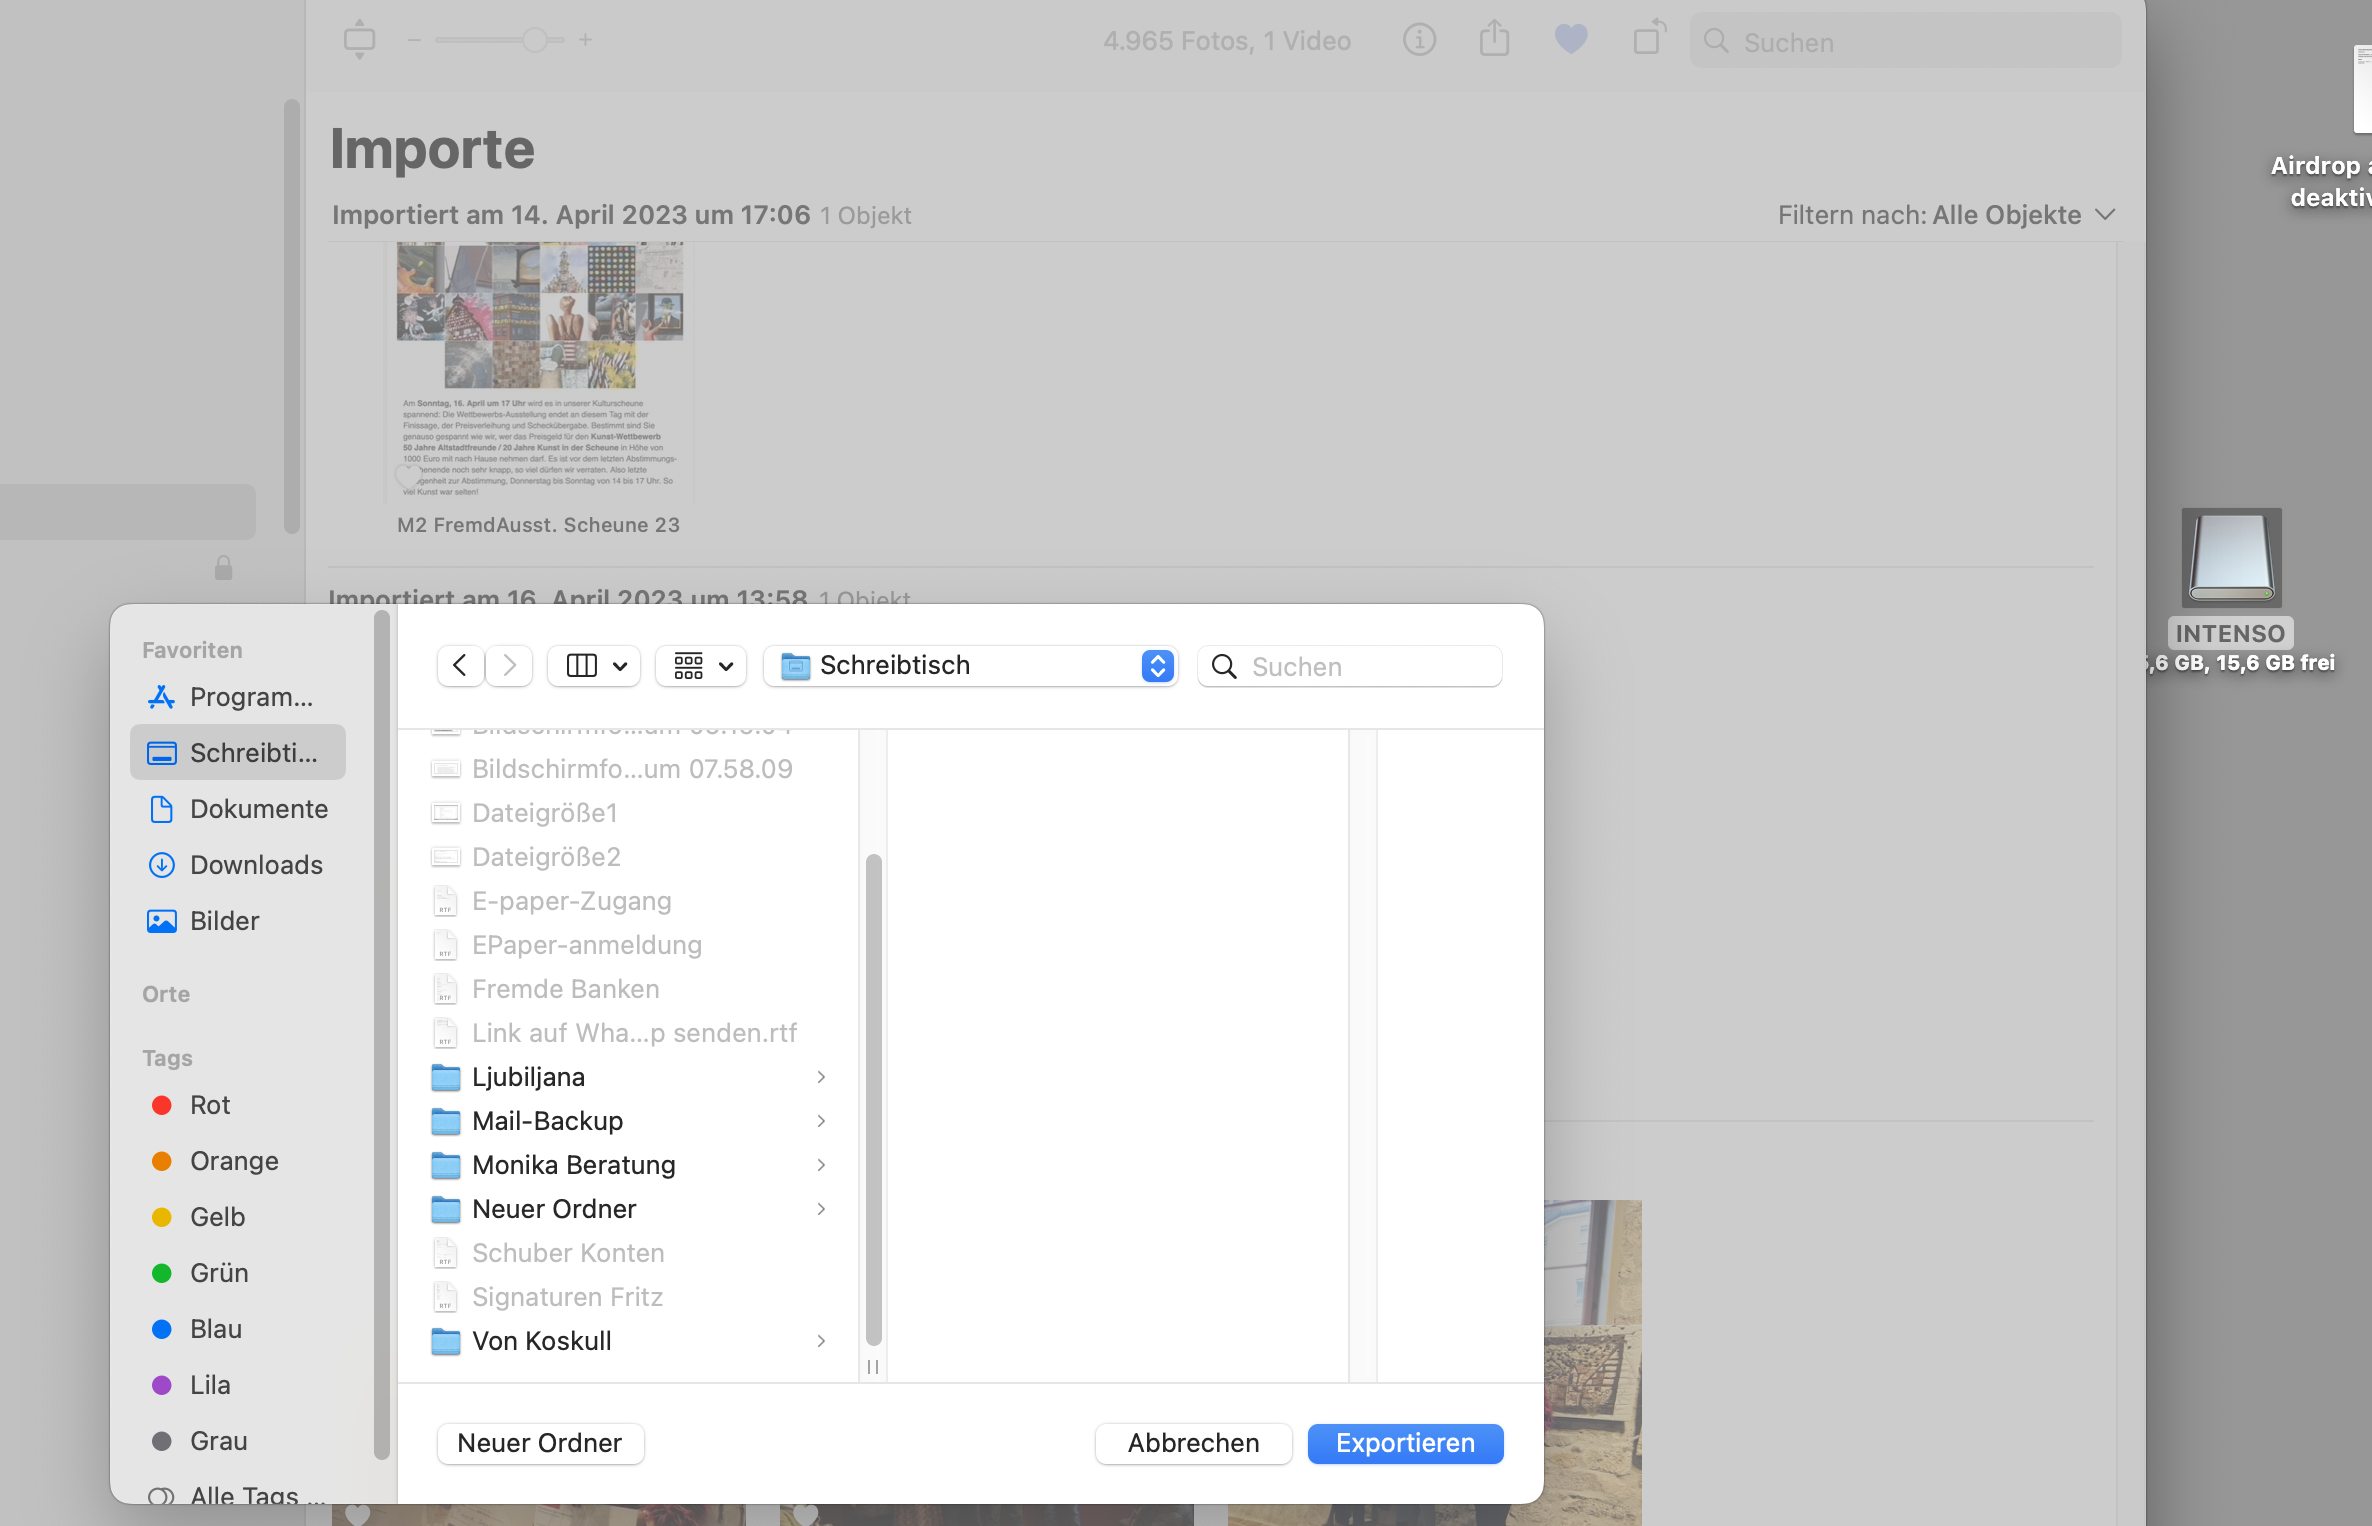Click the Abbrechen button
Screen dimensions: 2372x1526
1193,1443
